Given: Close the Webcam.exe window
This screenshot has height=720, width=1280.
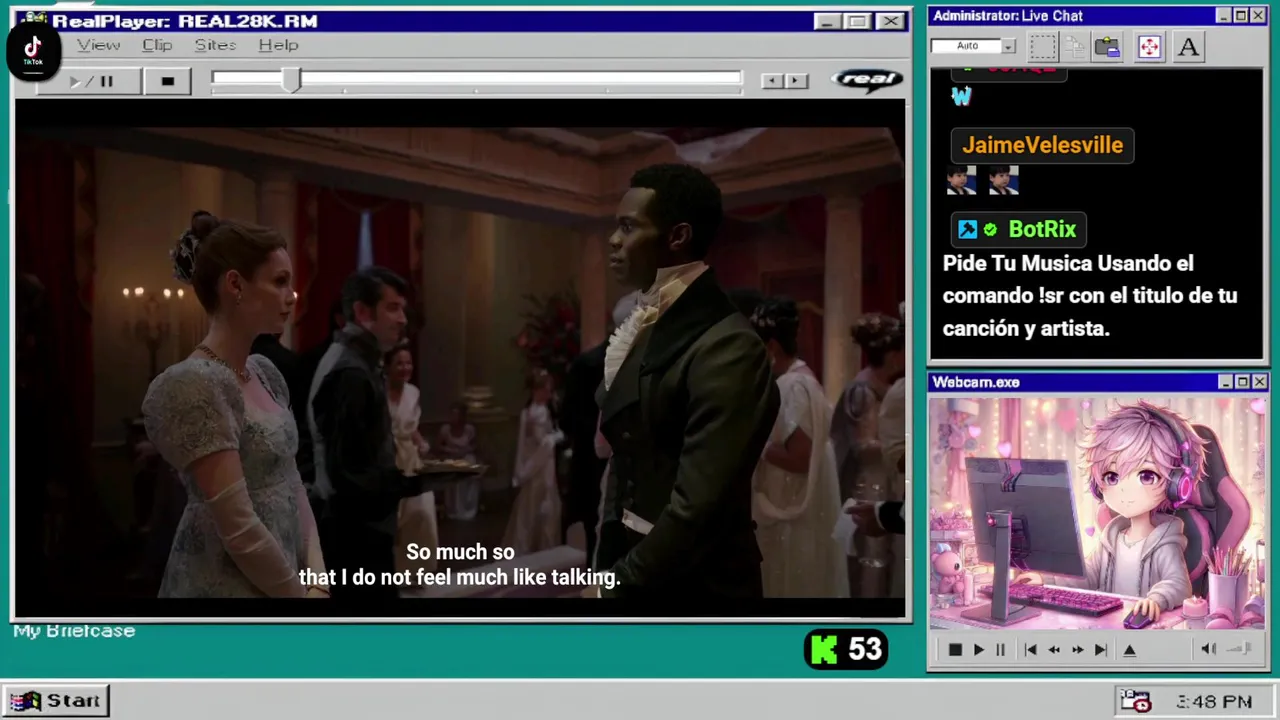Looking at the screenshot, I should 1259,382.
